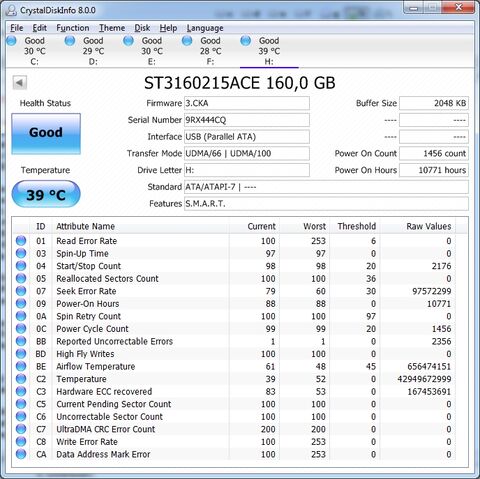Click the Serial Number field

[247, 120]
